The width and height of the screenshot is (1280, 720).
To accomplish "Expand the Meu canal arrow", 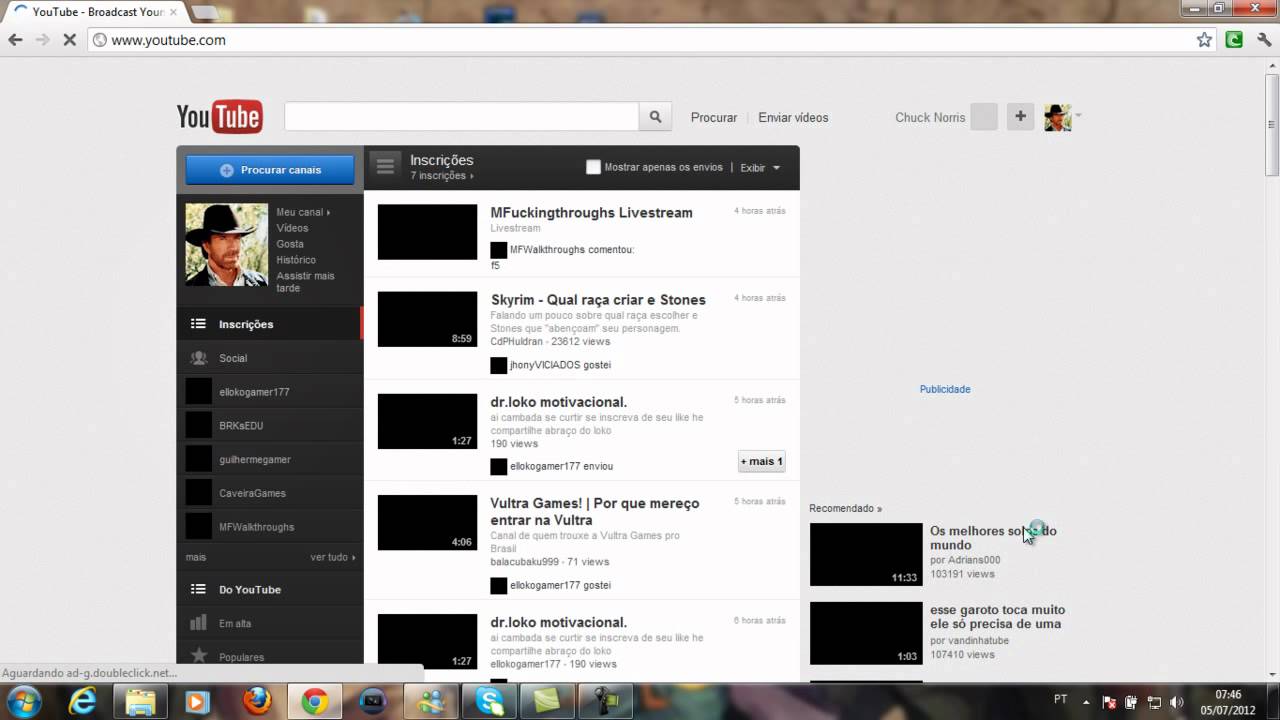I will pos(328,212).
